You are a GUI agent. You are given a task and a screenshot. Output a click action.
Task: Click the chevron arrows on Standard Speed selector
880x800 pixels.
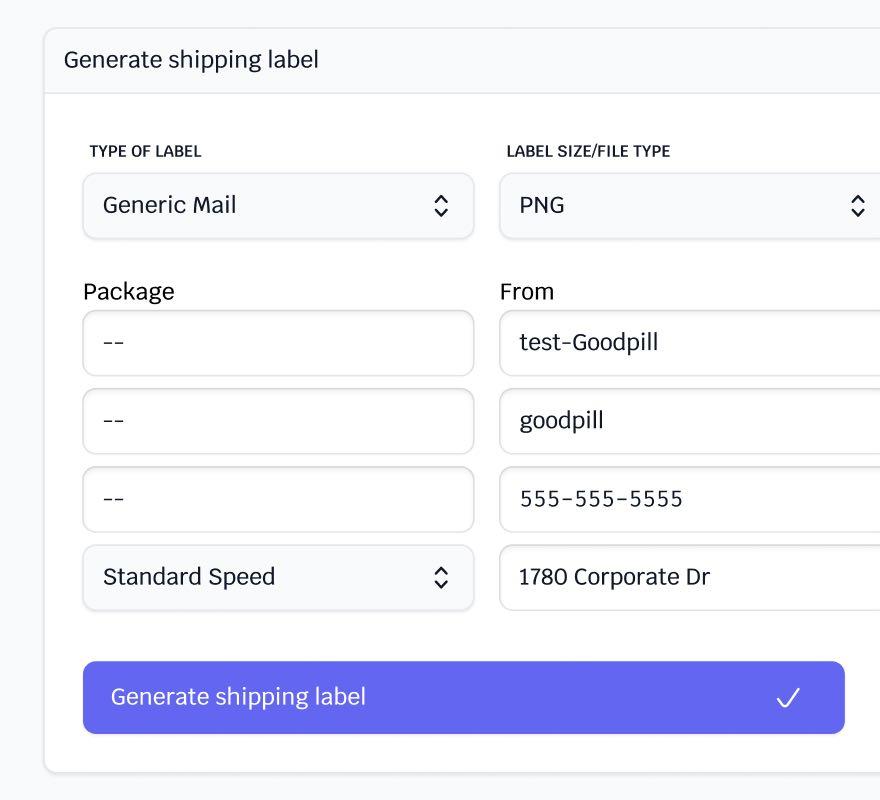coord(441,578)
